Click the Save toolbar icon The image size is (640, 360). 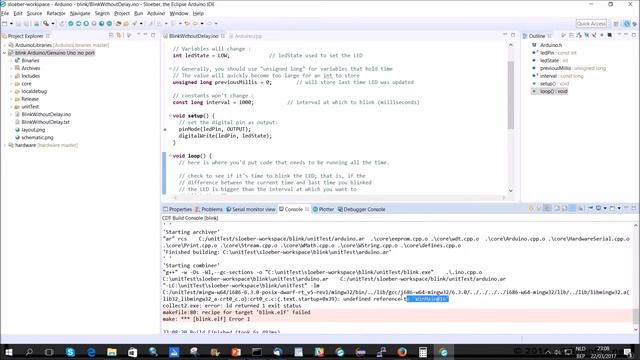(18, 24)
